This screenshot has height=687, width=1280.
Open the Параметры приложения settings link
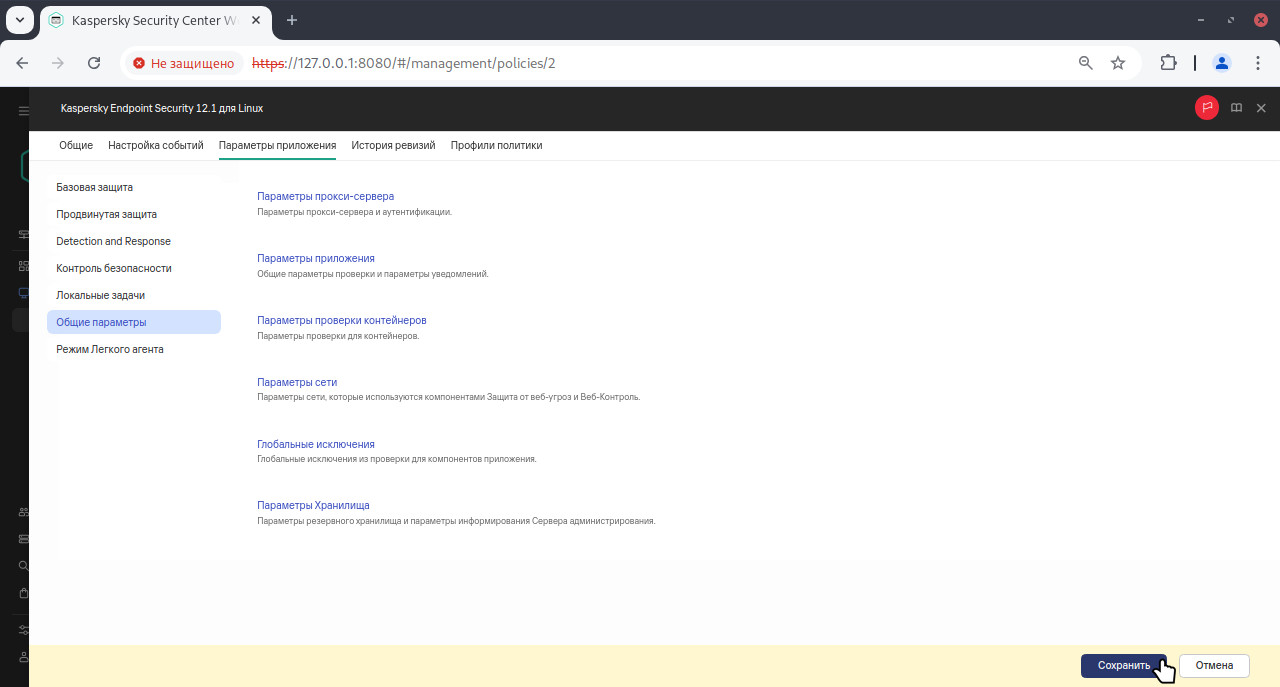click(316, 258)
